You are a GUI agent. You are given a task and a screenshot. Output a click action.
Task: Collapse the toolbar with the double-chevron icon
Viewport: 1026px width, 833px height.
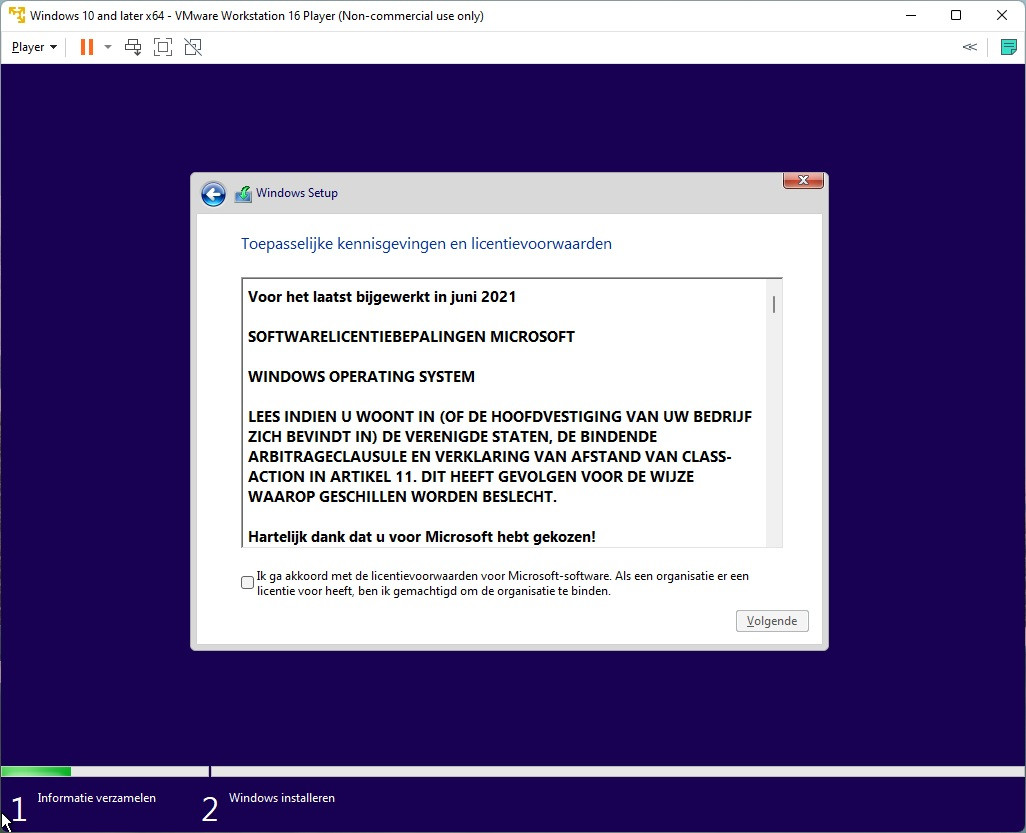click(970, 47)
